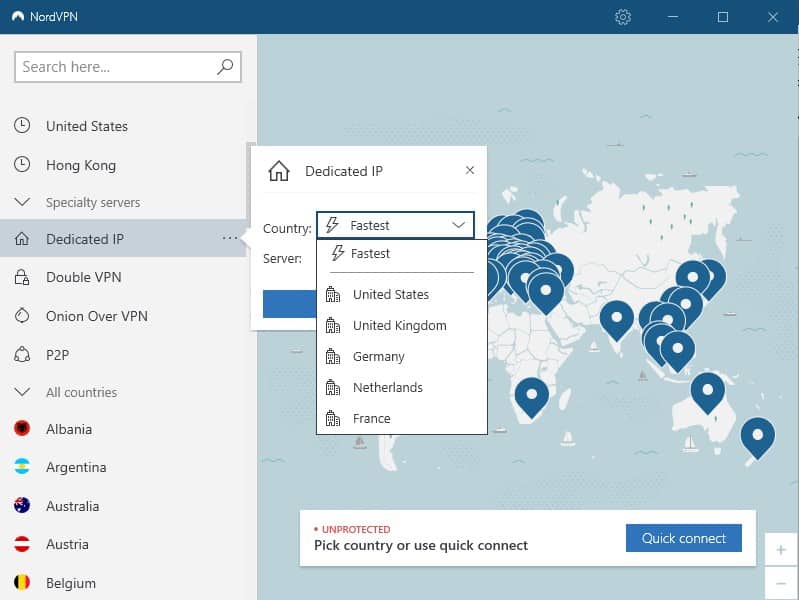Click the Onion Over VPN icon
The image size is (799, 600).
click(x=22, y=316)
